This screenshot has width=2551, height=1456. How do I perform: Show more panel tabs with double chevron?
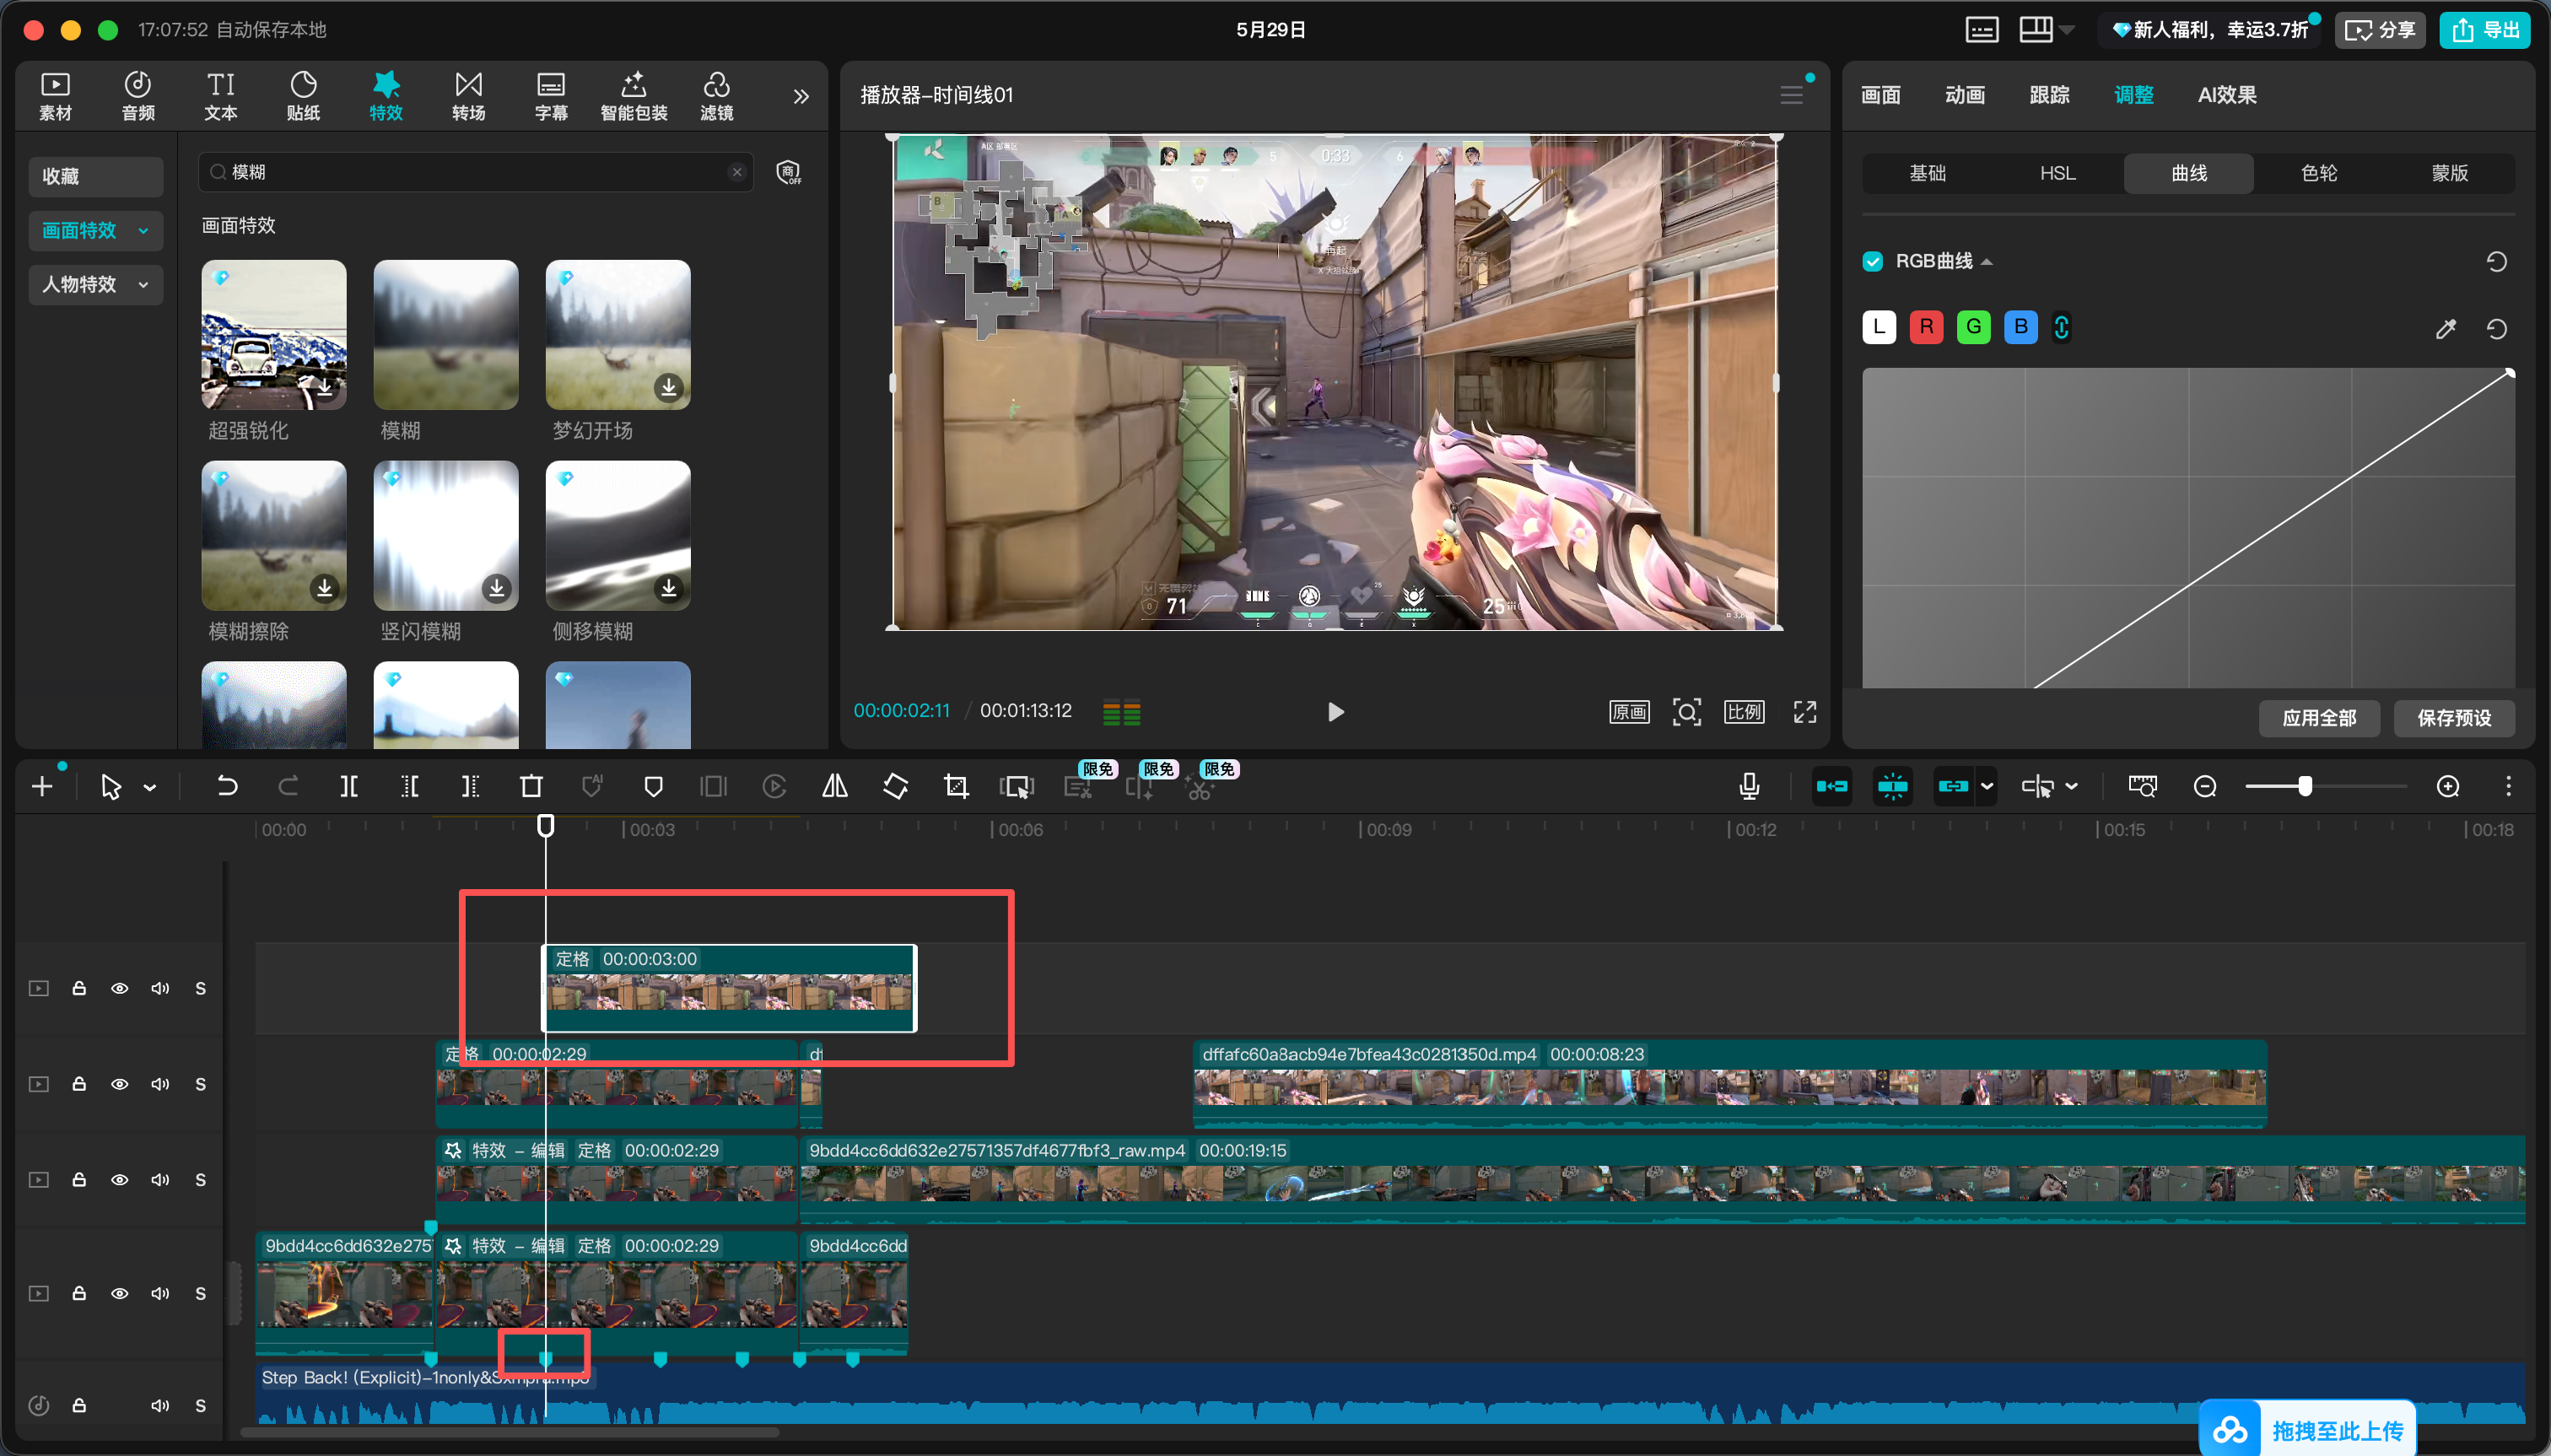(801, 97)
